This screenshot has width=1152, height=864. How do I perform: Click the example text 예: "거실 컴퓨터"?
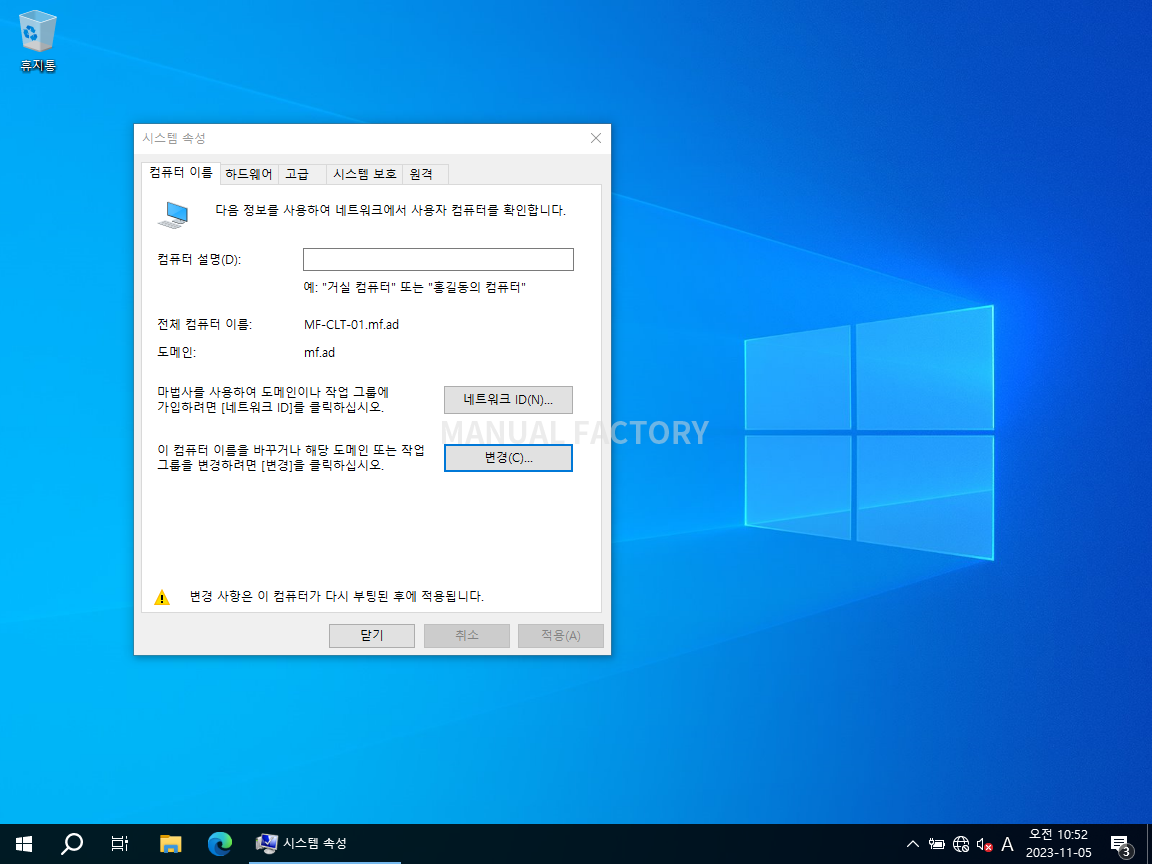click(414, 287)
